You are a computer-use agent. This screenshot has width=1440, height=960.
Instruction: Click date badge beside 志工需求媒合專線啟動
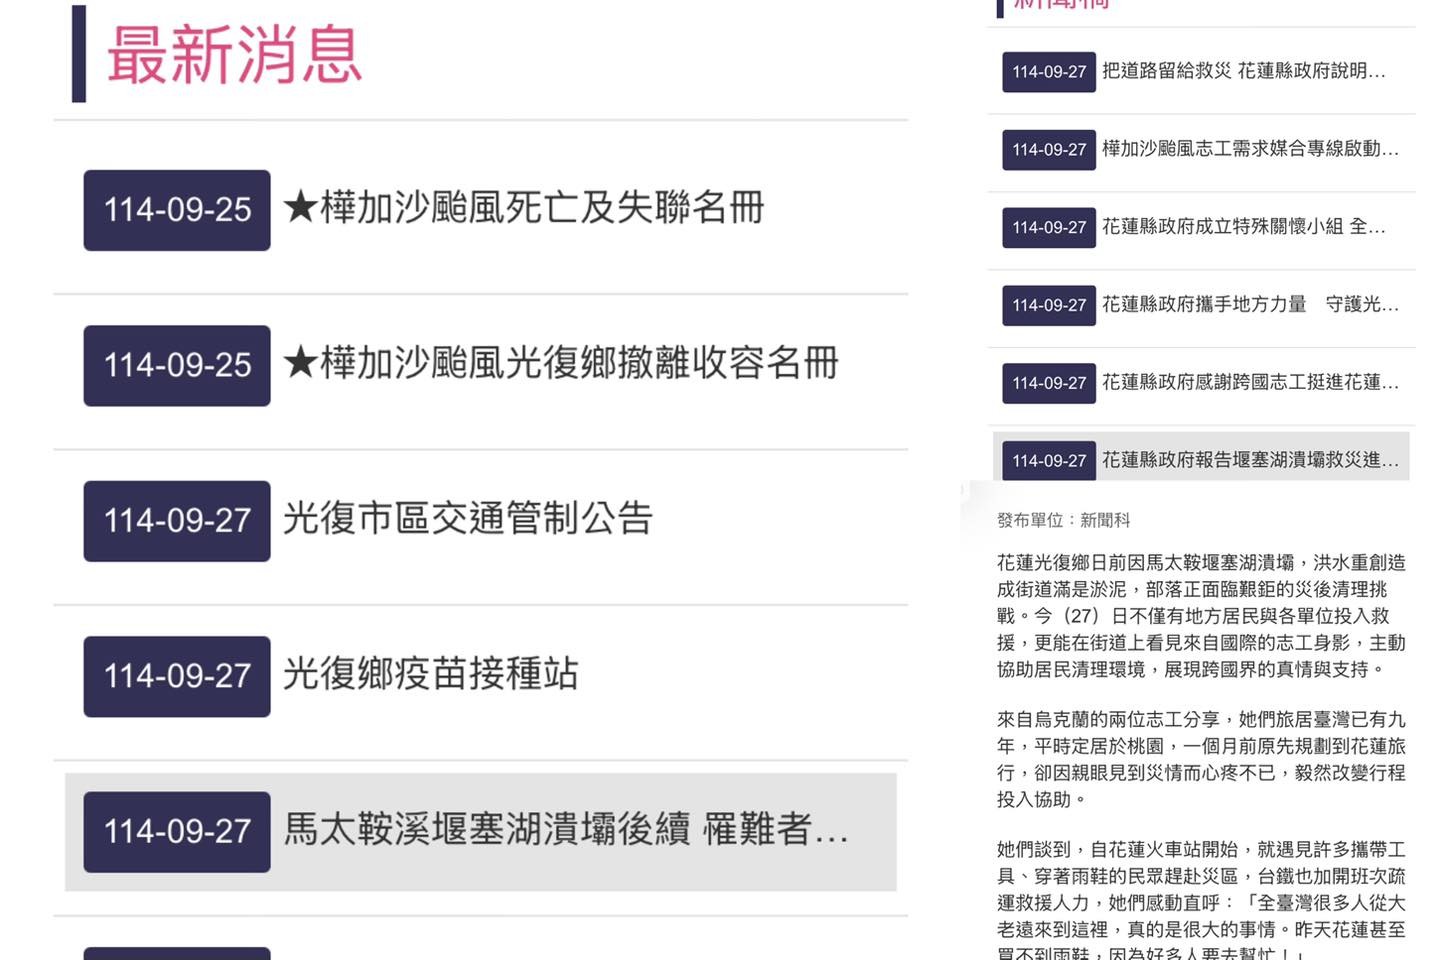pos(1049,150)
